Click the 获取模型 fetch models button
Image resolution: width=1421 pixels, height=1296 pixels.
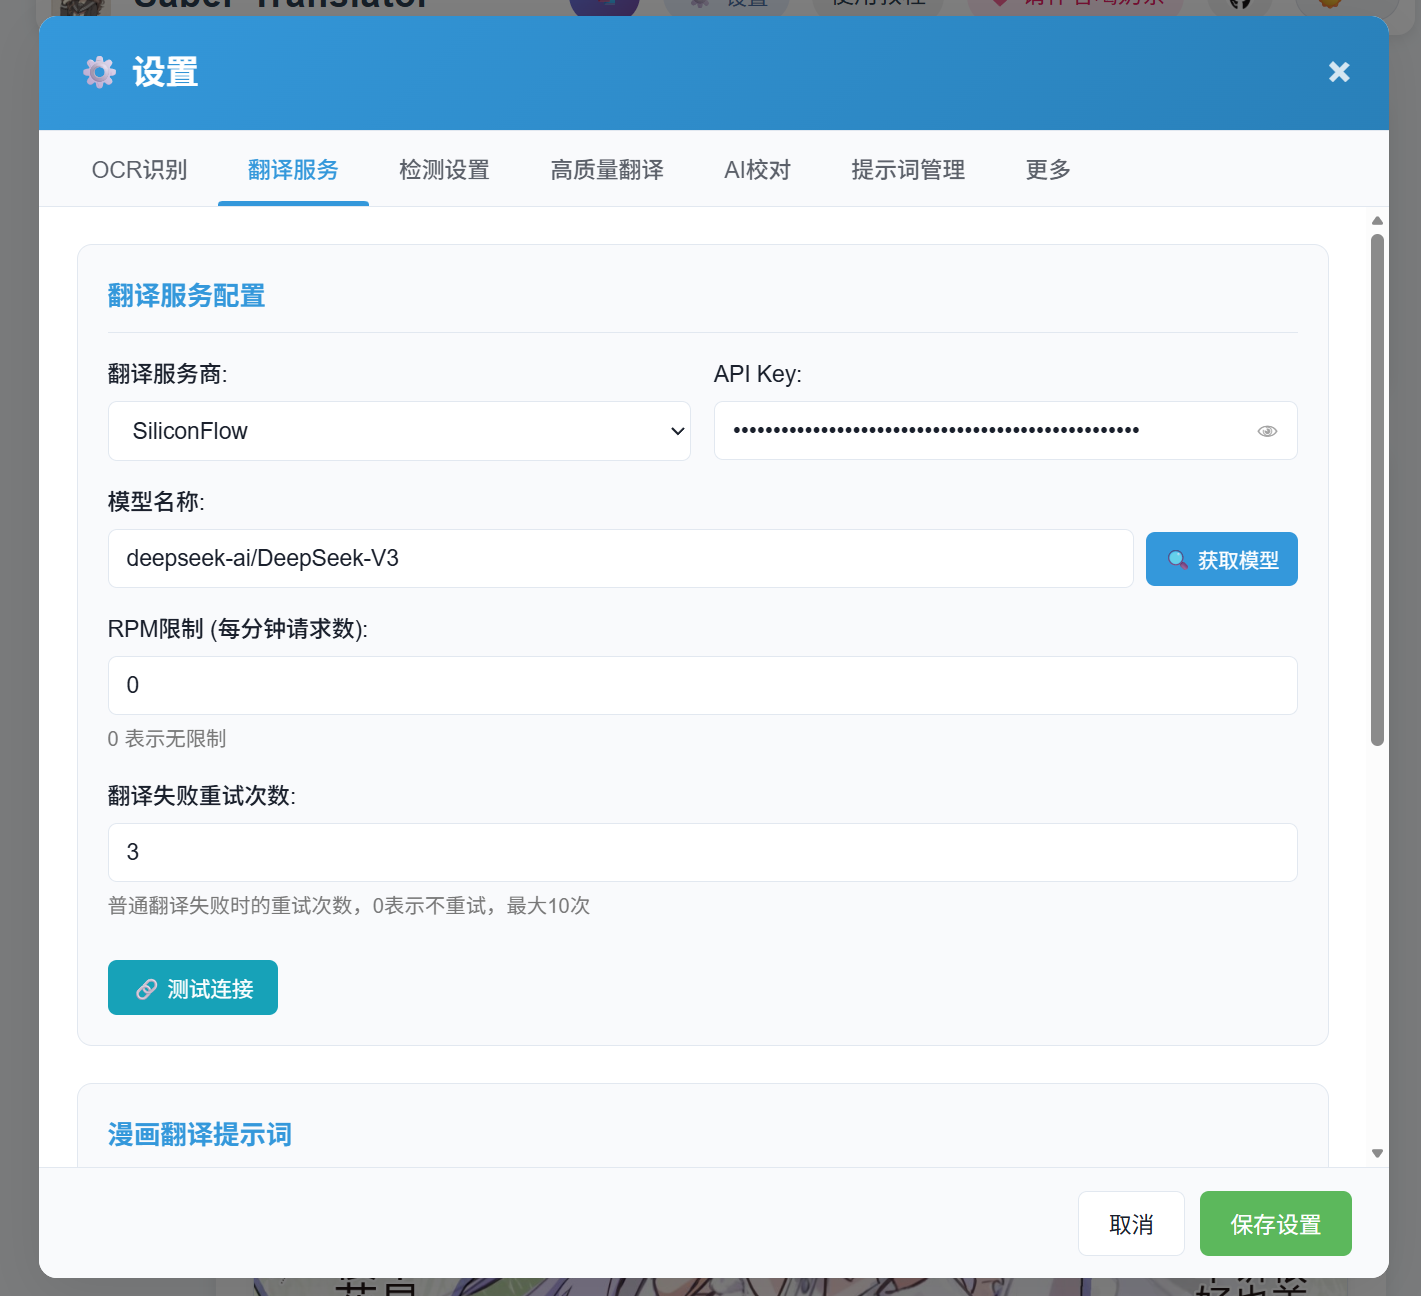click(1221, 560)
